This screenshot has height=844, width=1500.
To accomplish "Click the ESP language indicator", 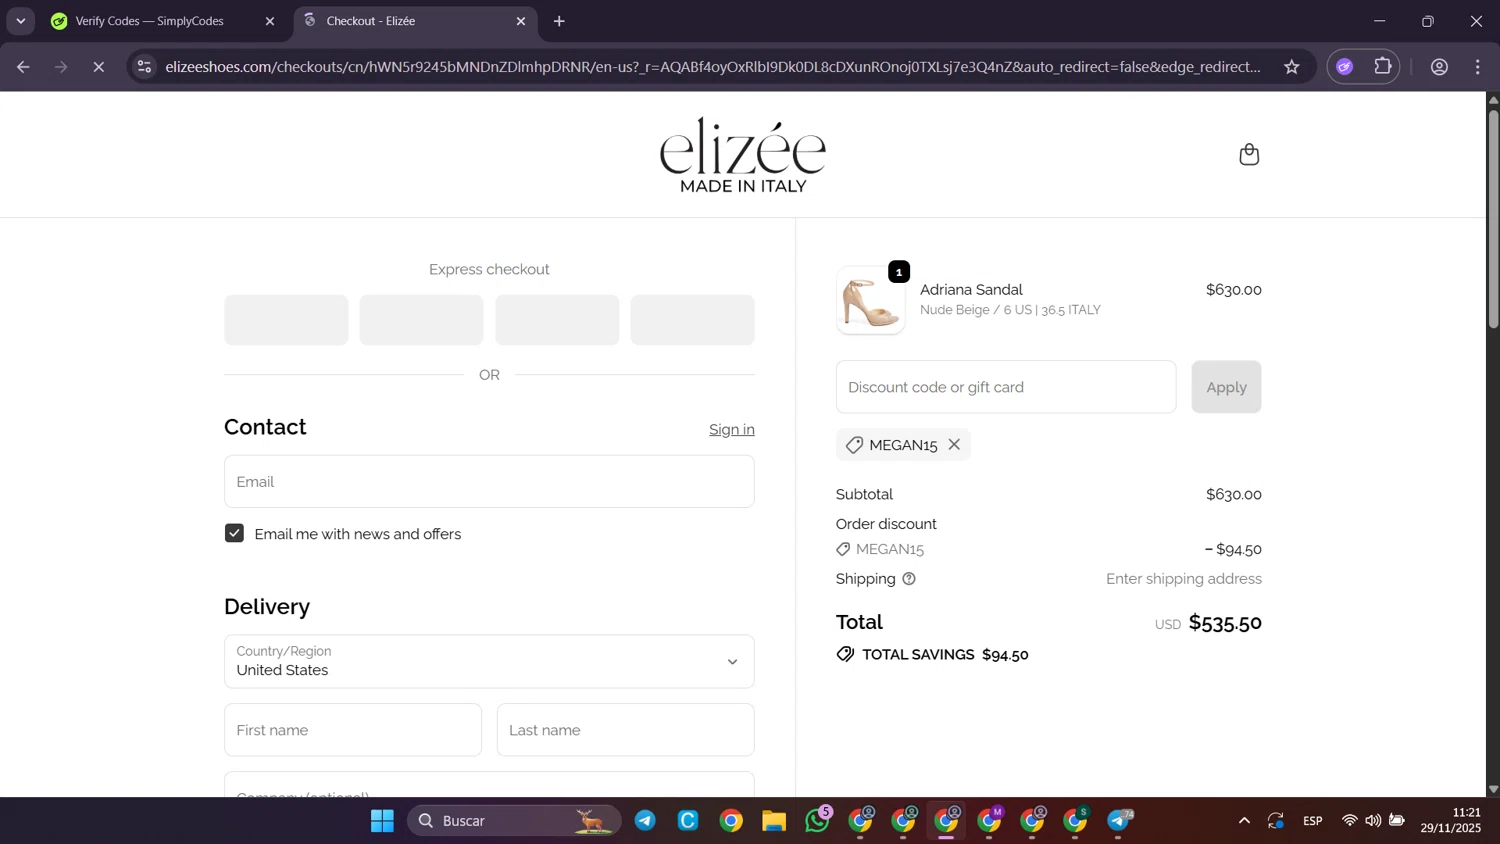I will pos(1313,821).
